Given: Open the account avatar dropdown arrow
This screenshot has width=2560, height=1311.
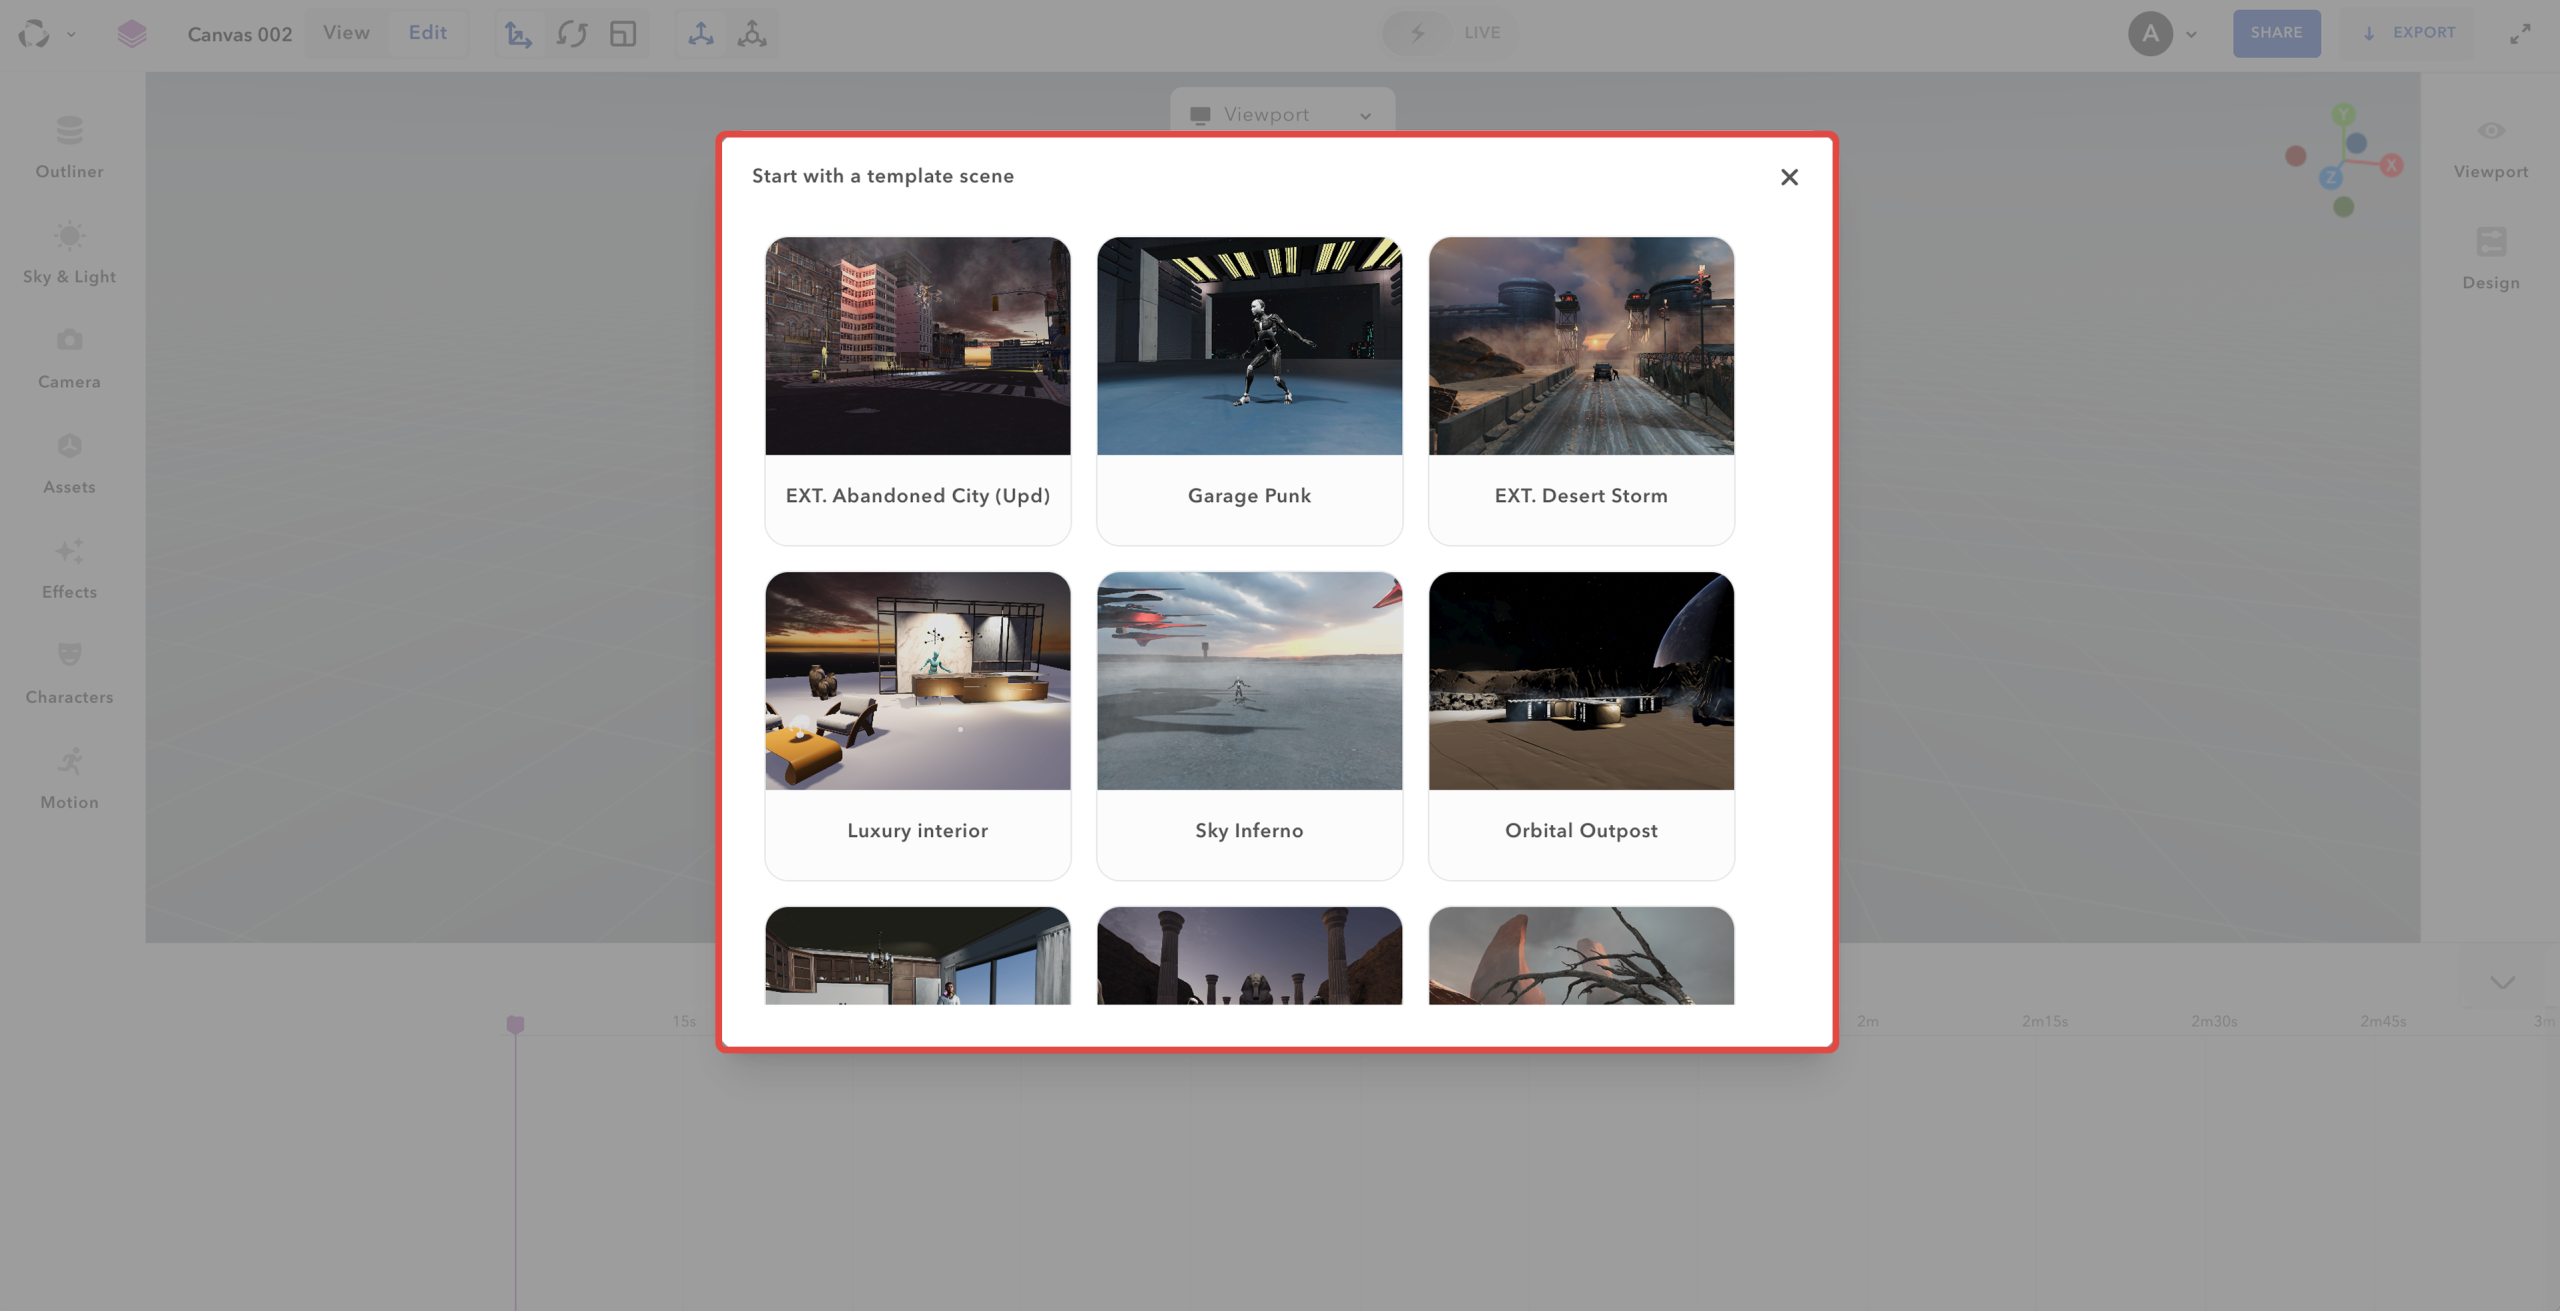Looking at the screenshot, I should pyautogui.click(x=2191, y=35).
